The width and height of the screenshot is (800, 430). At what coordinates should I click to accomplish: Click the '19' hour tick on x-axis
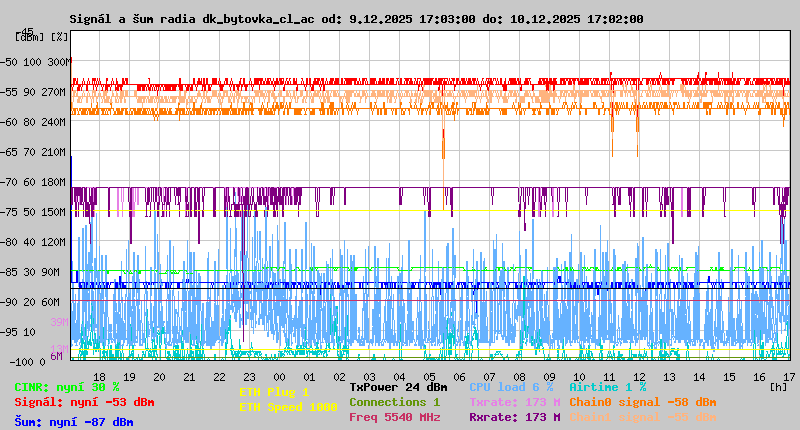coord(130,377)
